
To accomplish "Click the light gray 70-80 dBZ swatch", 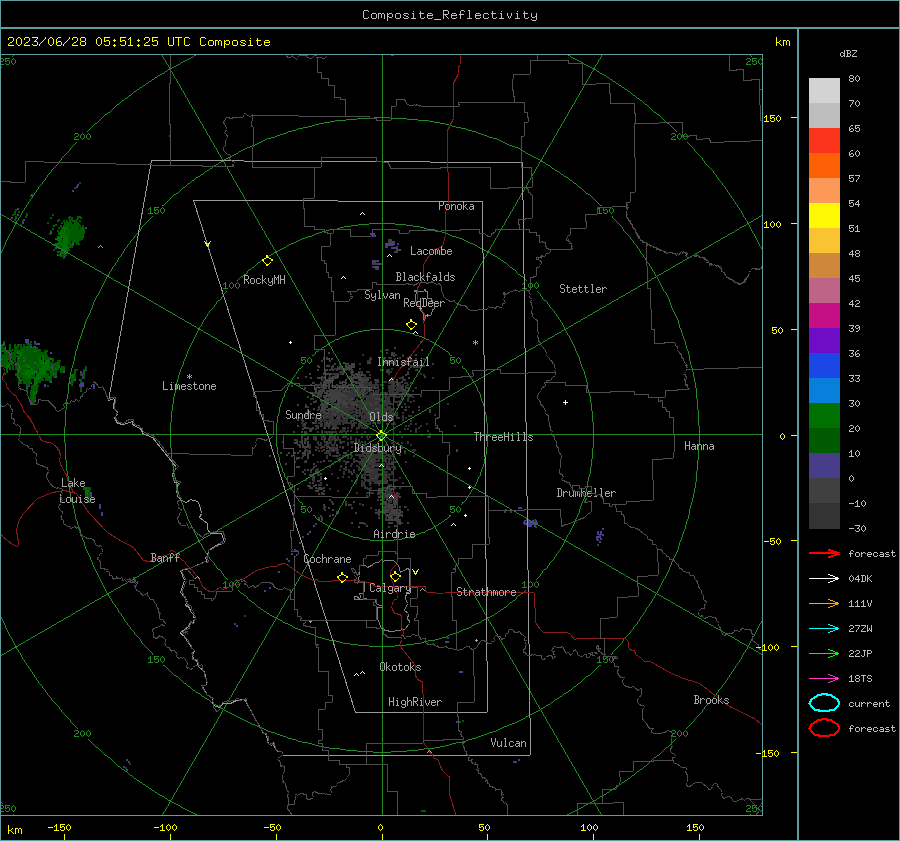I will 824,90.
